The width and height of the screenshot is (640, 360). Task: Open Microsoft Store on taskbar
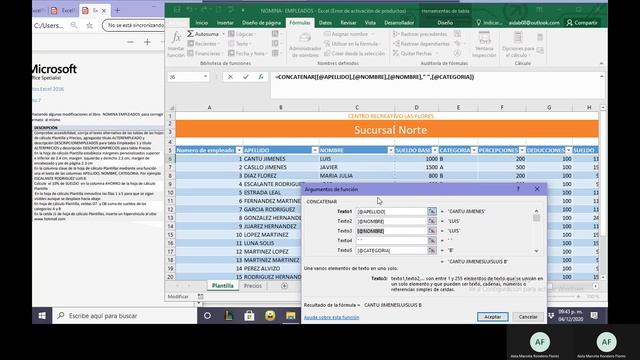click(x=249, y=316)
